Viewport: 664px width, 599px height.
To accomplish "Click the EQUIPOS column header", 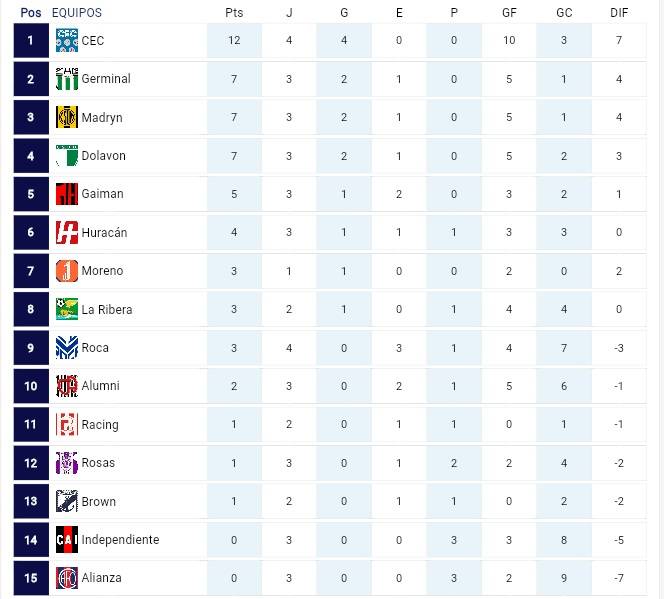I will click(x=77, y=13).
